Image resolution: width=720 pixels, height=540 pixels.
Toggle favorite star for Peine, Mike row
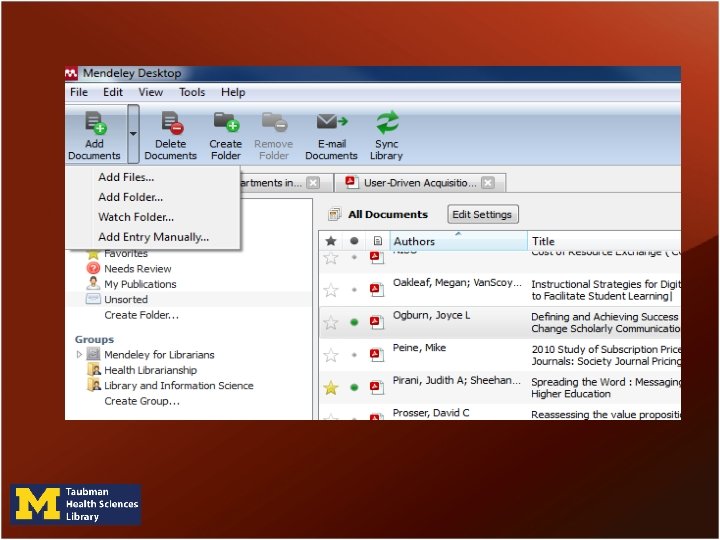coord(331,355)
